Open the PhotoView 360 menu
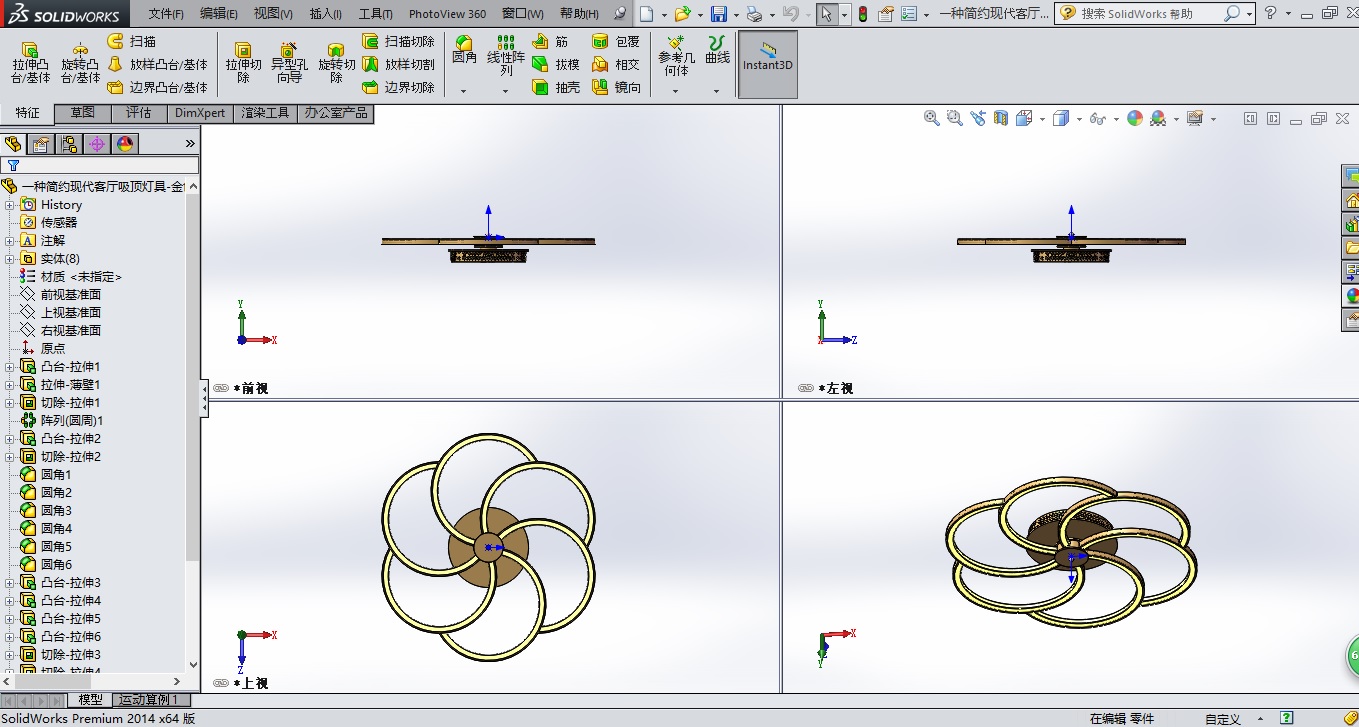This screenshot has height=727, width=1359. tap(447, 14)
